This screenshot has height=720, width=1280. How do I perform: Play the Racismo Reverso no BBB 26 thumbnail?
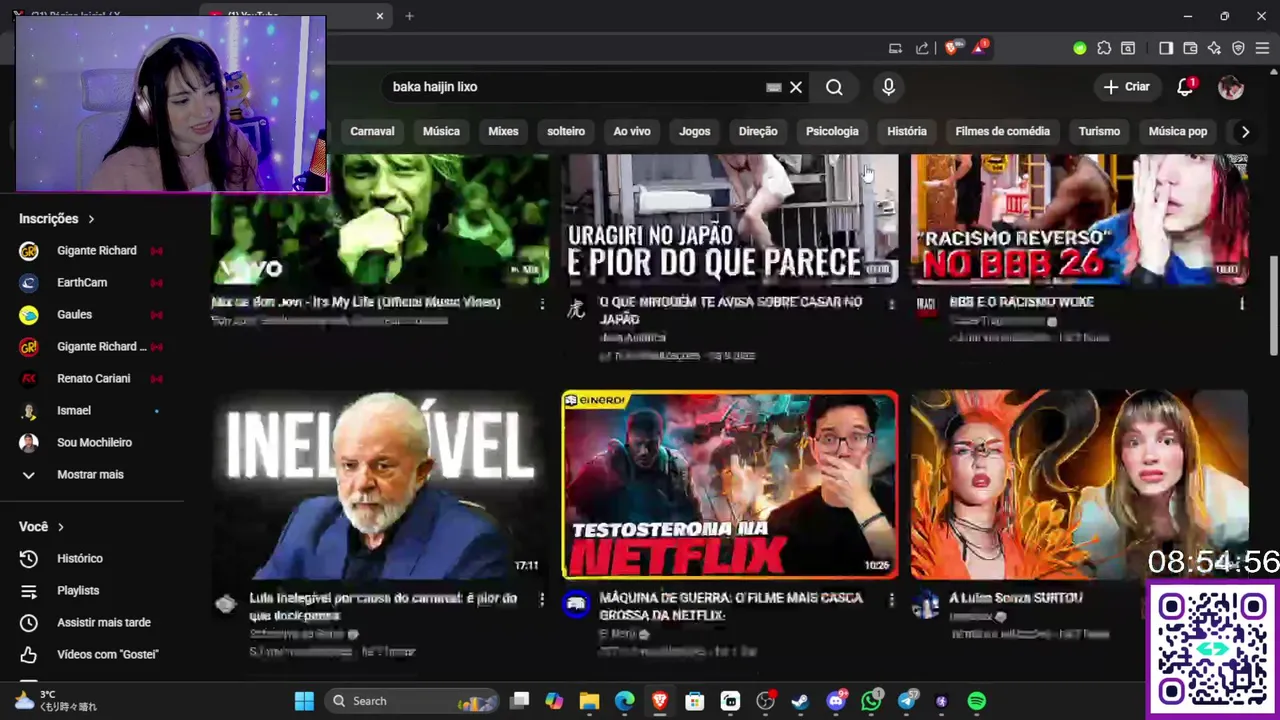[x=1080, y=220]
